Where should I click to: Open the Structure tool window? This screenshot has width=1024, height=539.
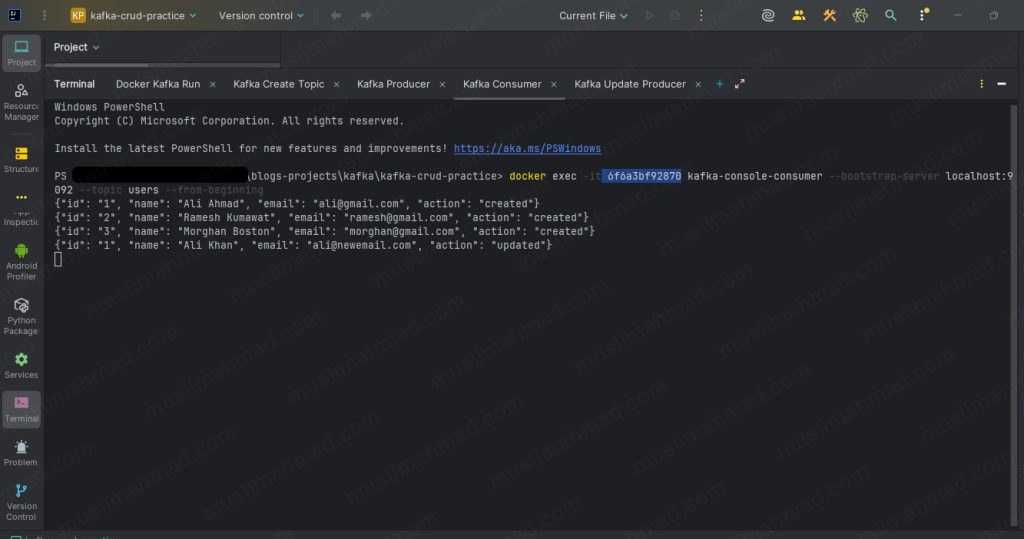tap(22, 160)
